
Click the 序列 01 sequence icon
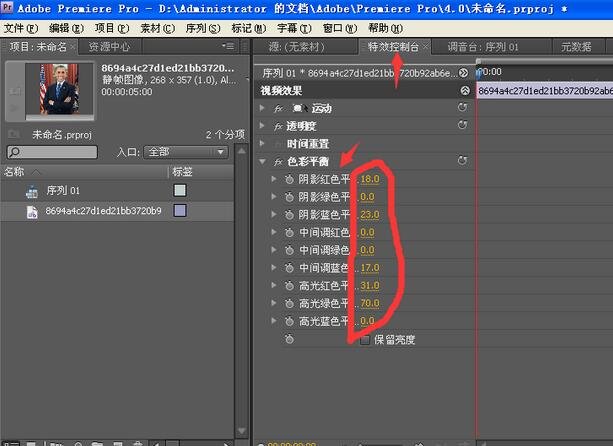click(32, 192)
